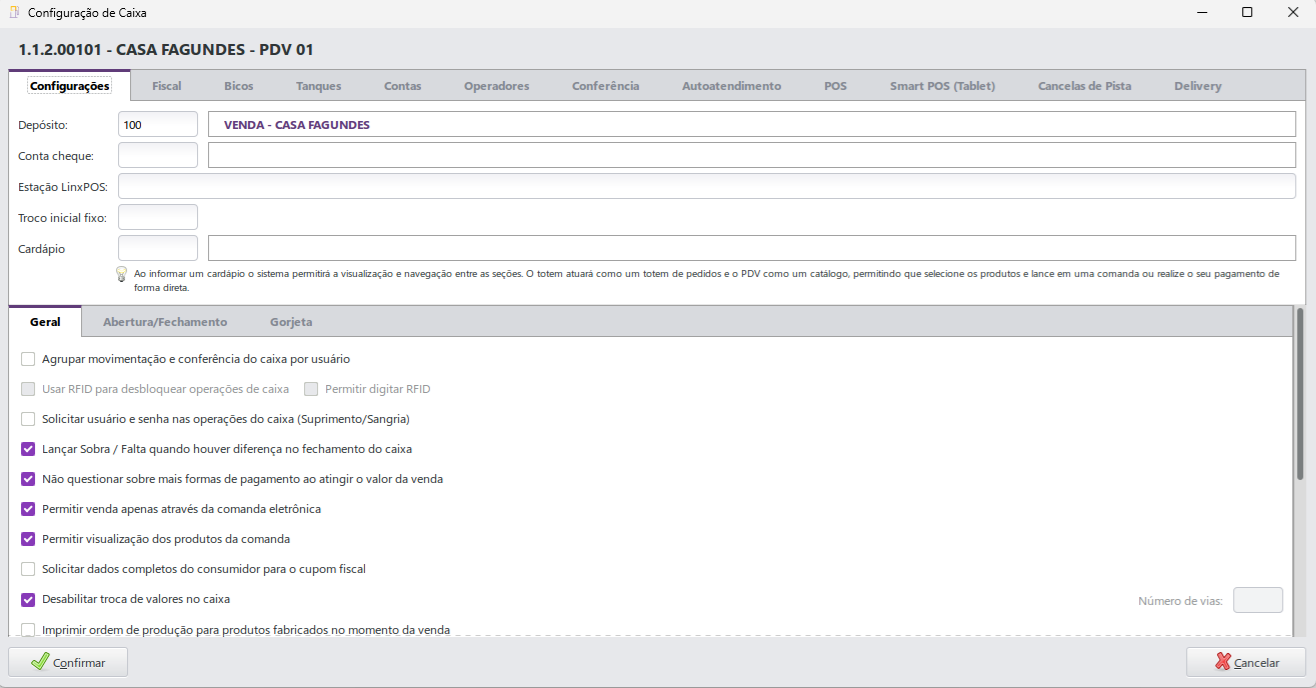Click the lightbulb hint icon under Cardápio

click(x=122, y=274)
